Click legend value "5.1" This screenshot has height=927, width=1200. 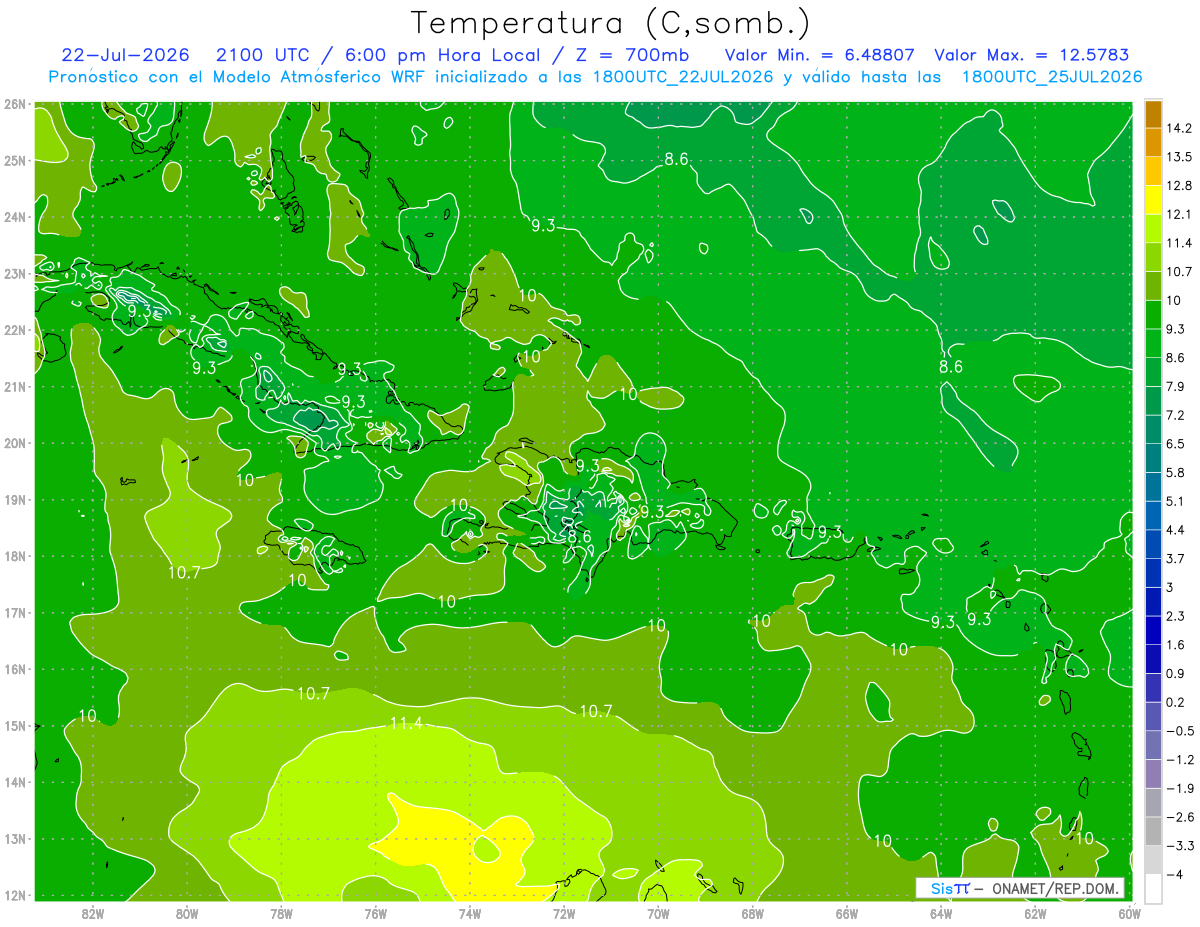tap(1176, 501)
